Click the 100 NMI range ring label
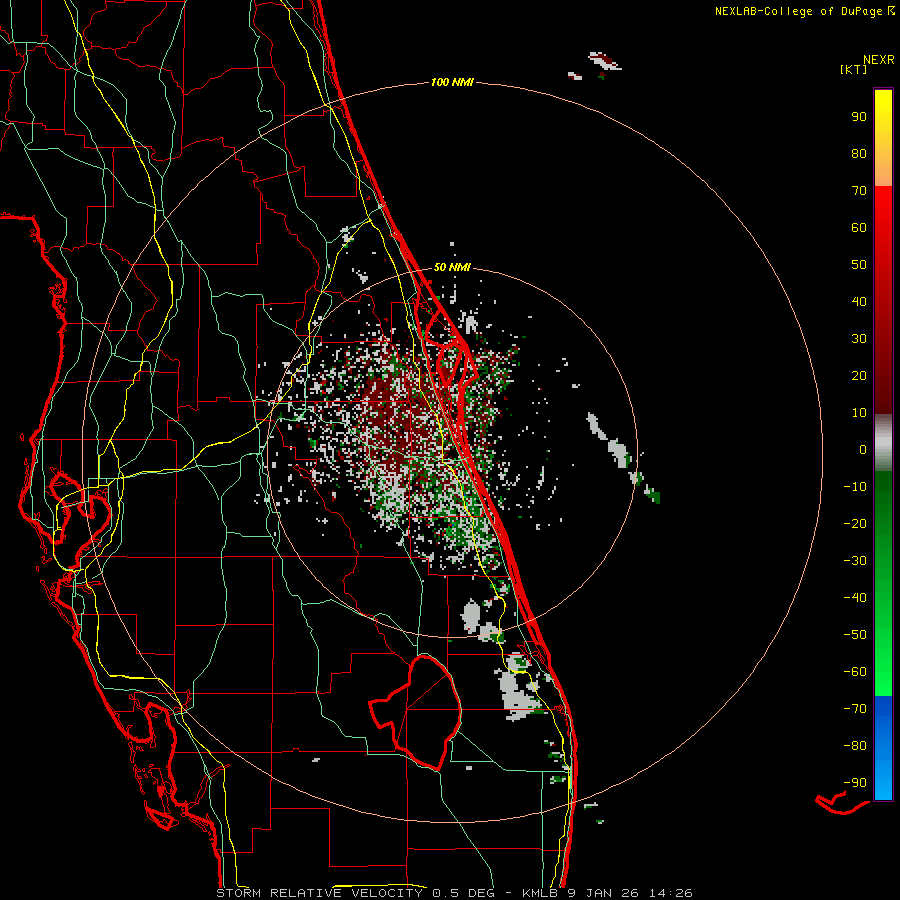900x900 pixels. click(x=452, y=82)
